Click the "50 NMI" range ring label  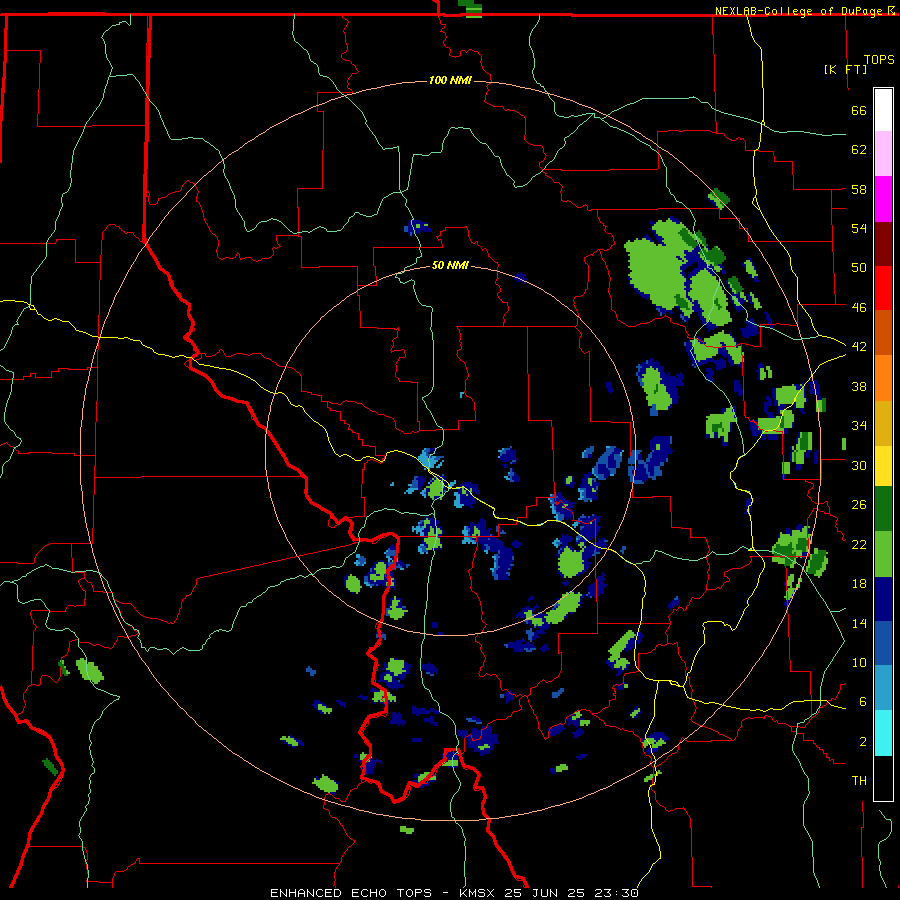pyautogui.click(x=450, y=265)
